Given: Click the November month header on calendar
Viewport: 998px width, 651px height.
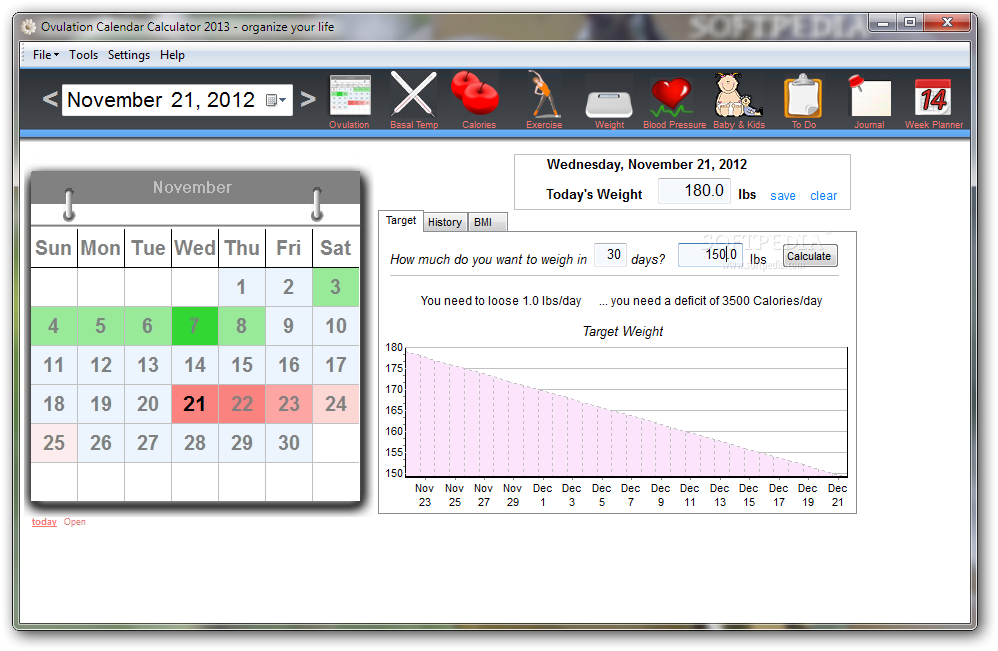Looking at the screenshot, I should [192, 188].
